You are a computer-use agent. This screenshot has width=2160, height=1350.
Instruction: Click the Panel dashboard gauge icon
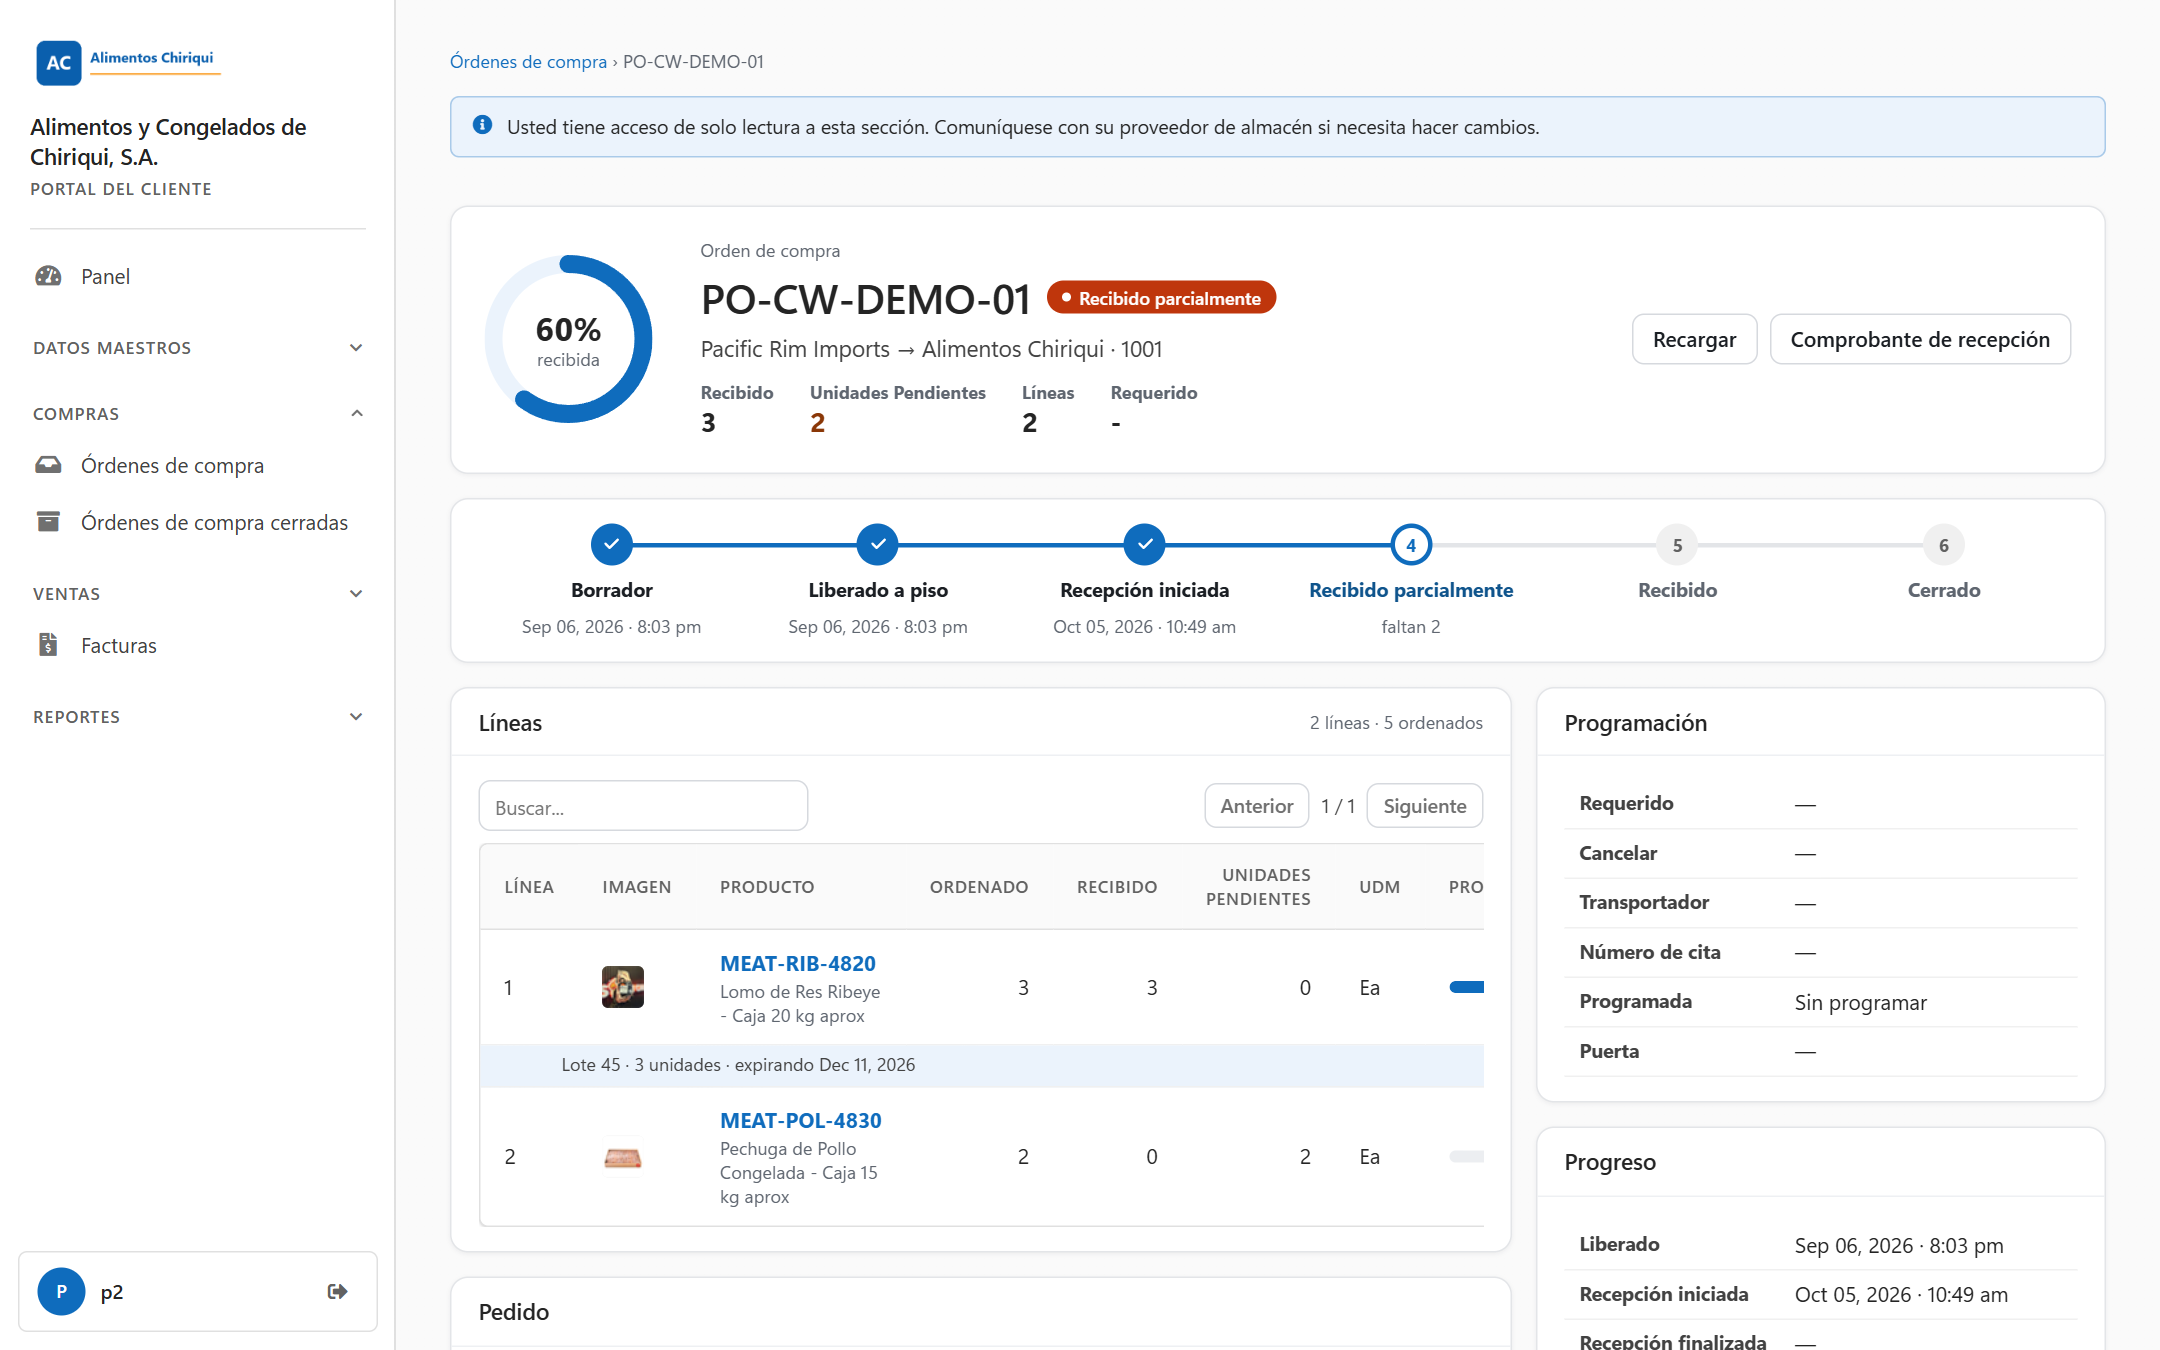48,276
